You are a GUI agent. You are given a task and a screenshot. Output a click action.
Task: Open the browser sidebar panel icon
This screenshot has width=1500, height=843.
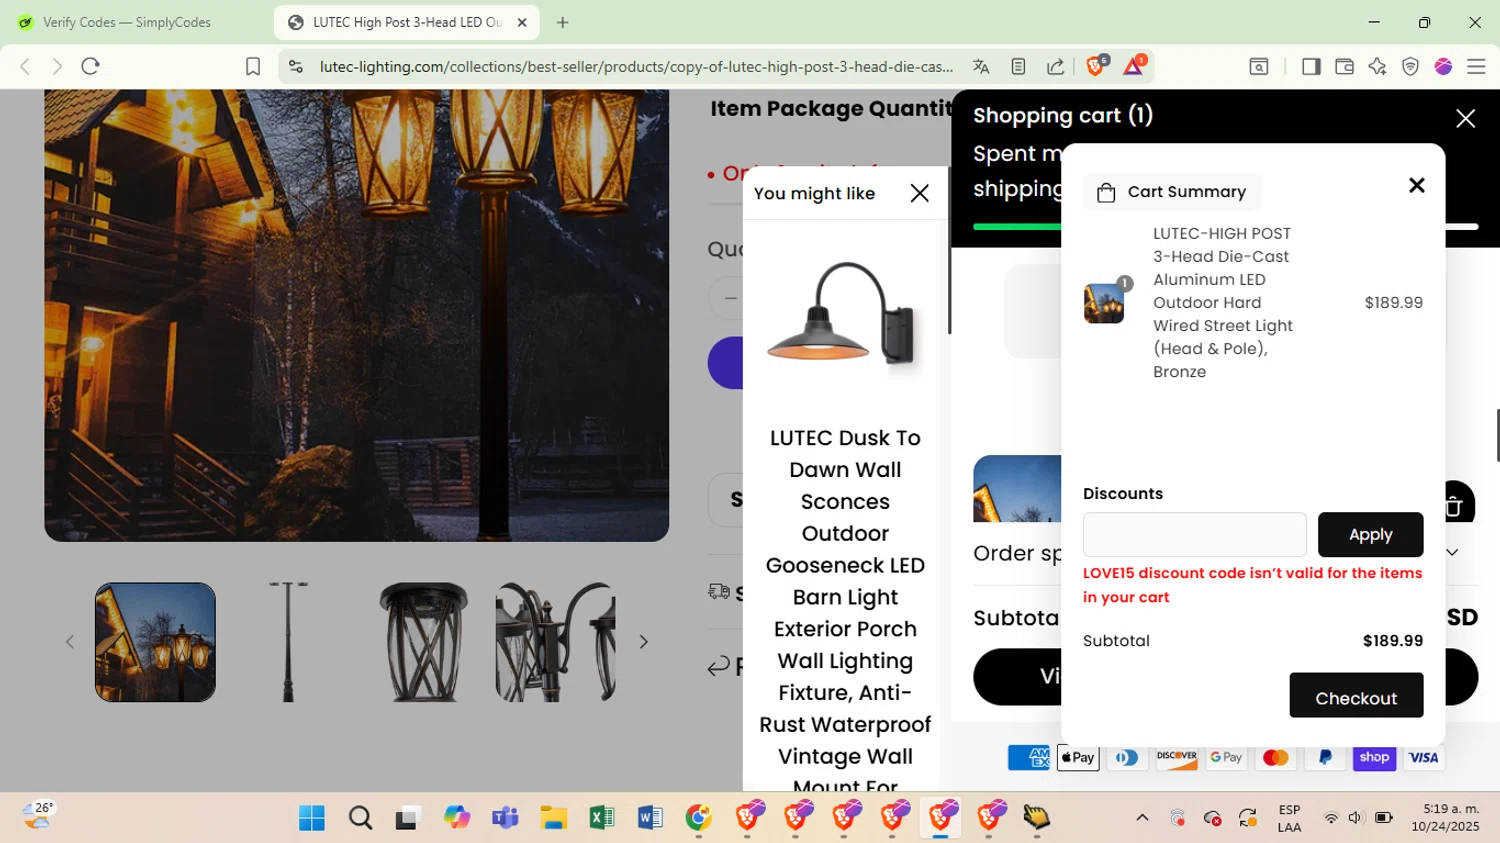pyautogui.click(x=1310, y=66)
